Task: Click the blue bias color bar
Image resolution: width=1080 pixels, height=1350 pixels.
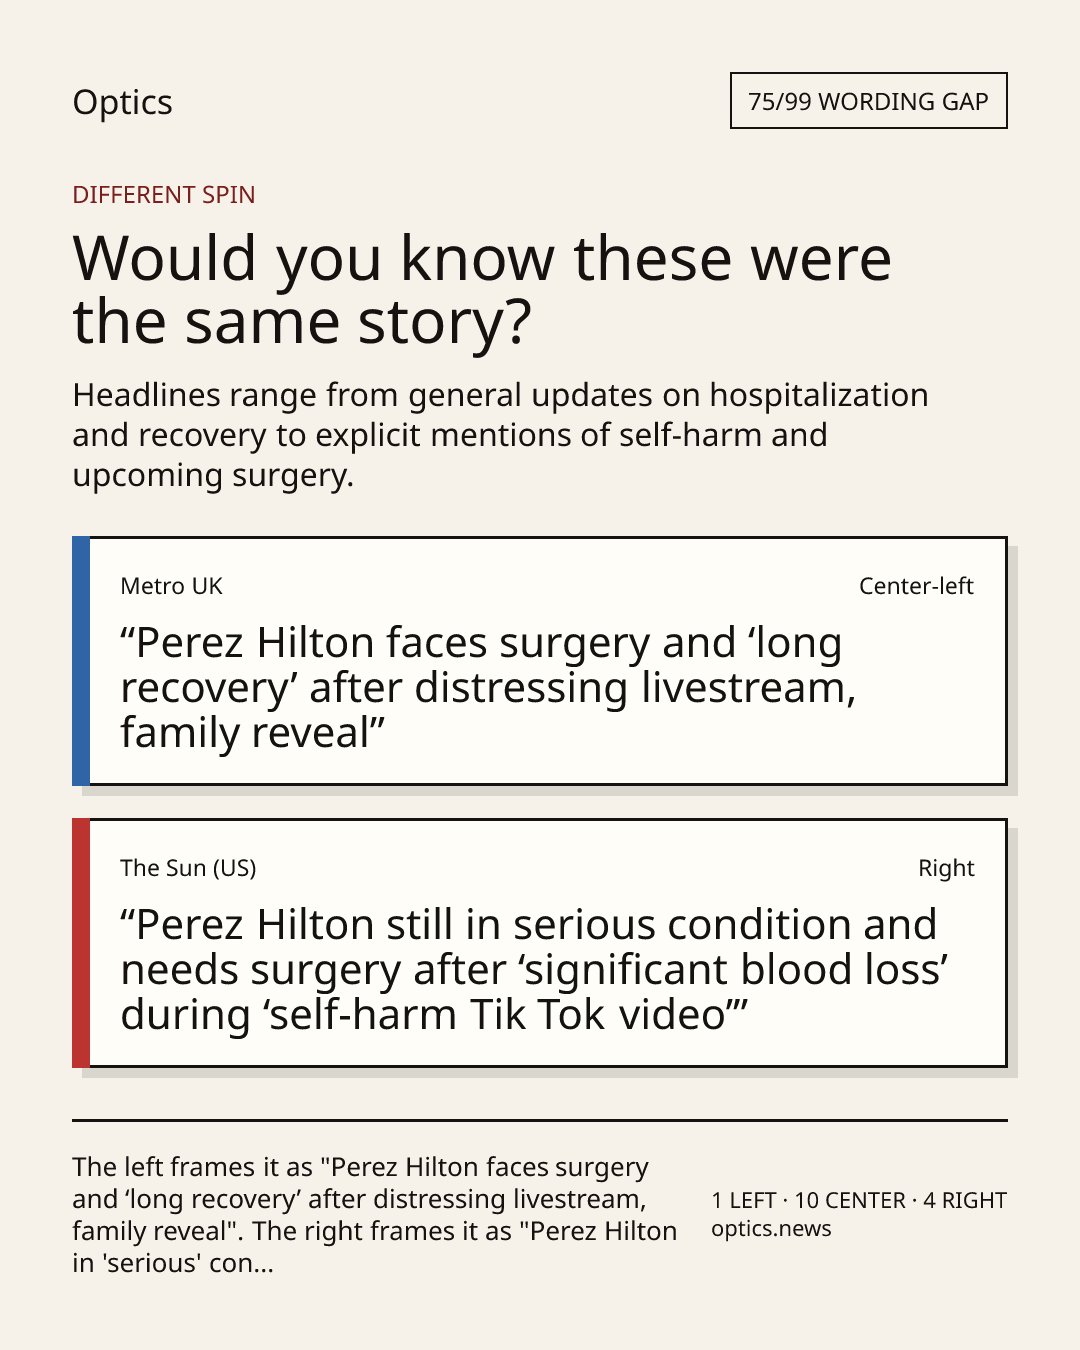Action: [x=81, y=661]
